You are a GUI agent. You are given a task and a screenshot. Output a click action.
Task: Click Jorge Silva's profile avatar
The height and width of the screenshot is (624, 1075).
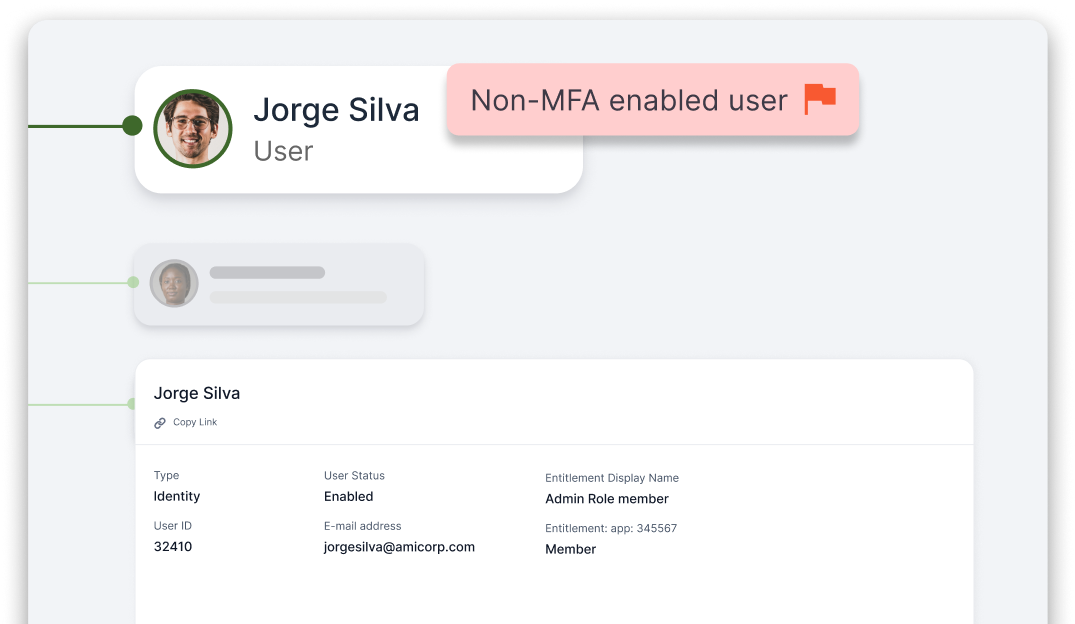(193, 128)
